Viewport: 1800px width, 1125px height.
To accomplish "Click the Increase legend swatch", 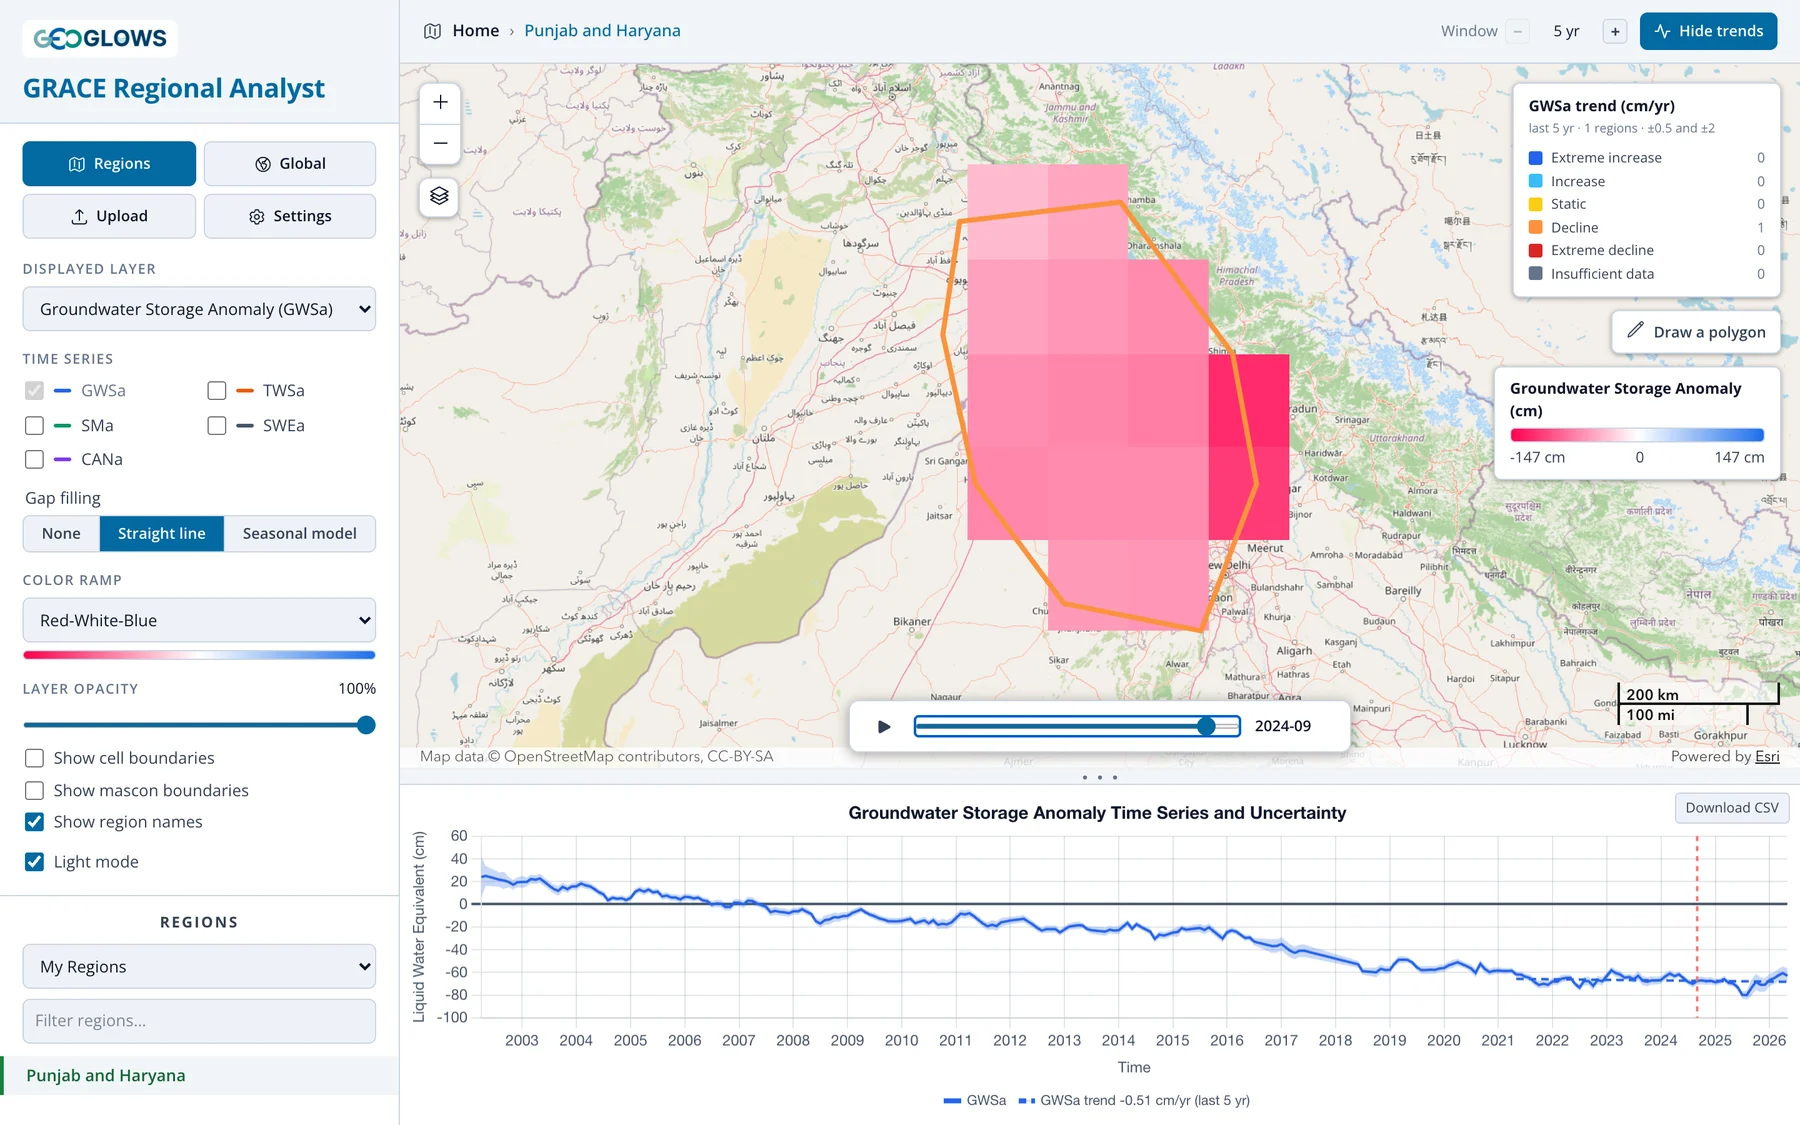I will tap(1535, 181).
